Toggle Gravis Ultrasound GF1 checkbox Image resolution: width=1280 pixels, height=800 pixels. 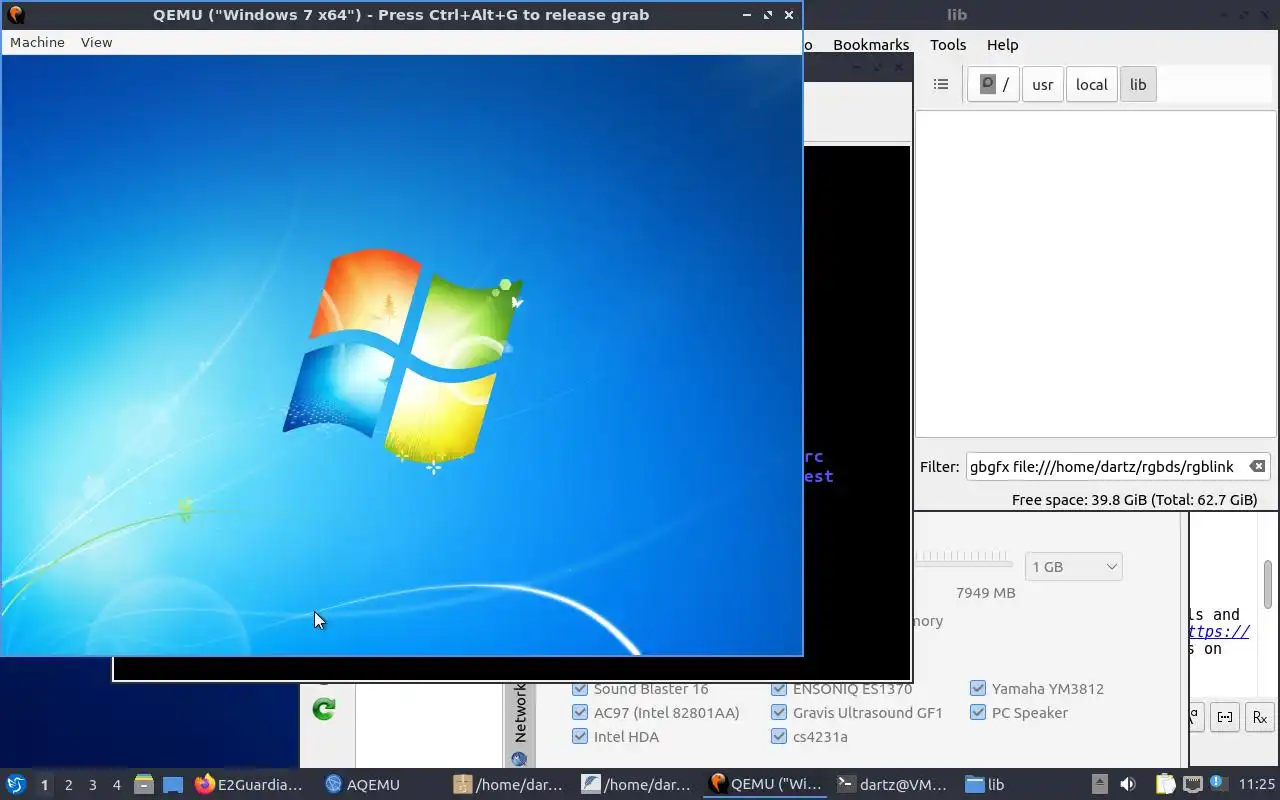779,712
